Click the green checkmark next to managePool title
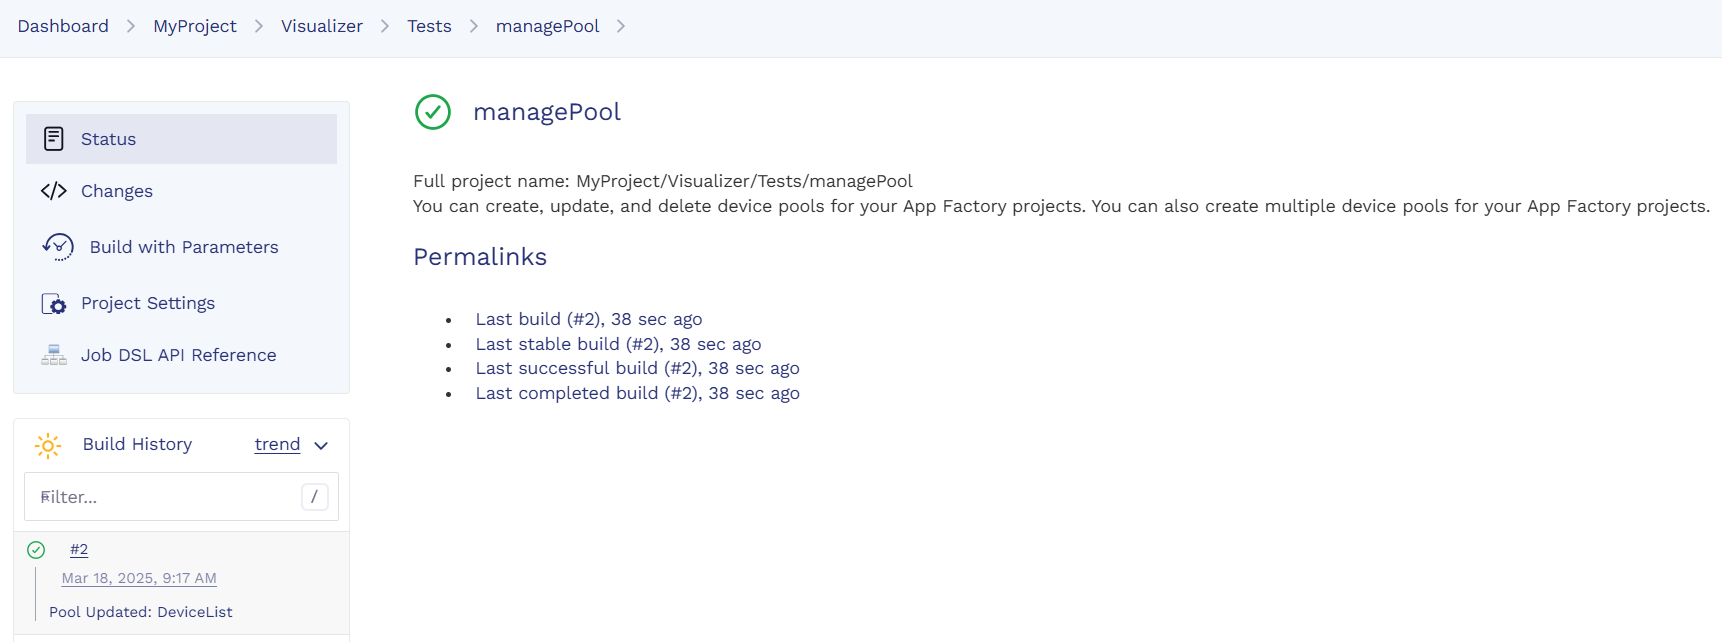 point(433,112)
